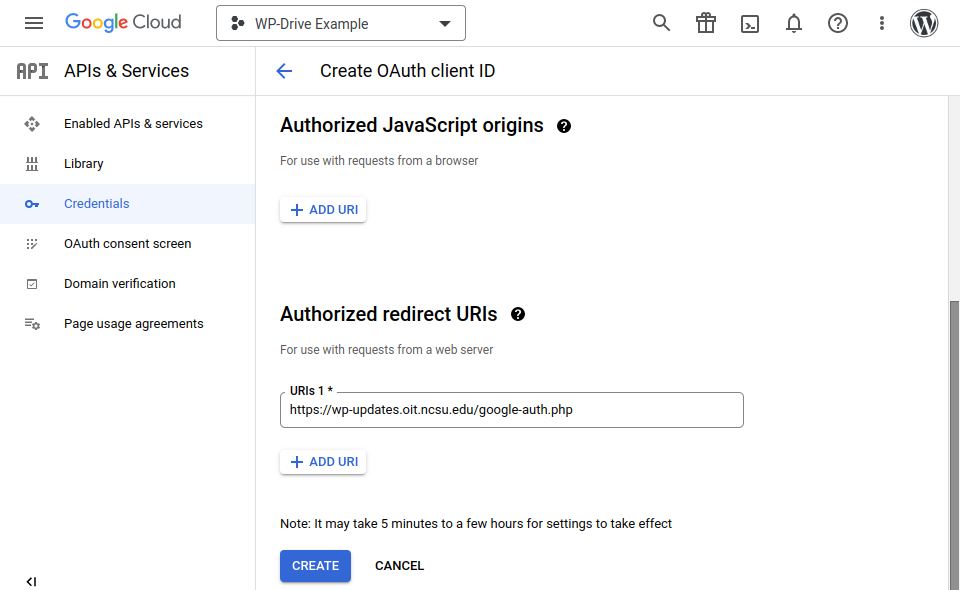Open notifications bell

pyautogui.click(x=794, y=22)
